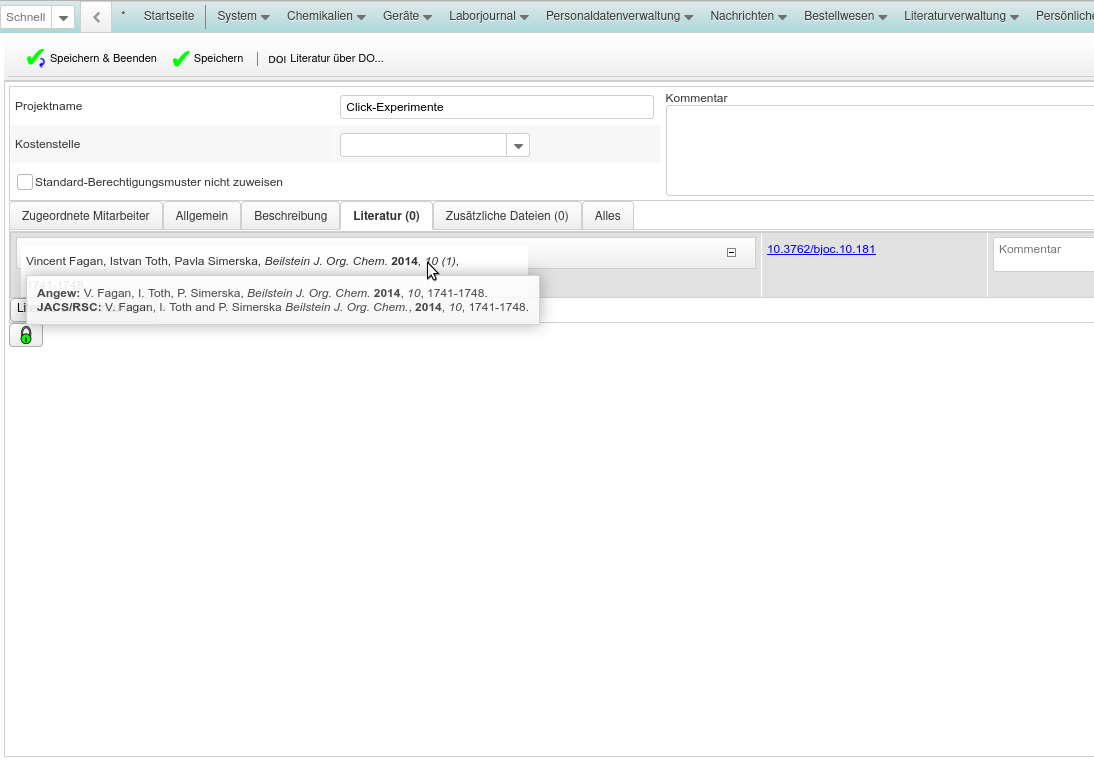1094x761 pixels.
Task: Open the Schnell search dropdown
Action: 63,18
